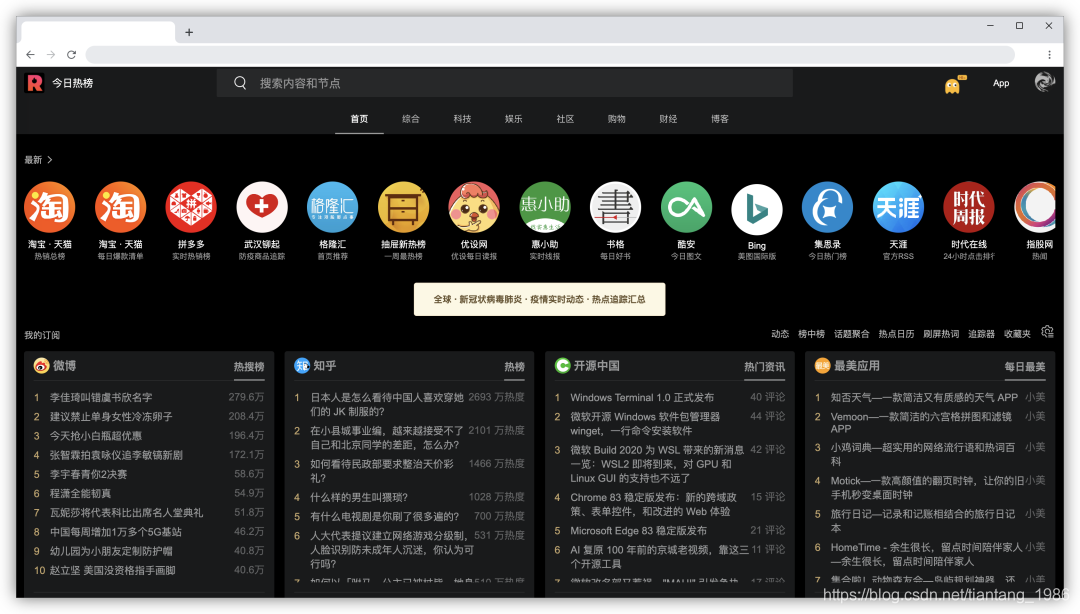
Task: Open the 集思录 icon
Action: coord(827,207)
